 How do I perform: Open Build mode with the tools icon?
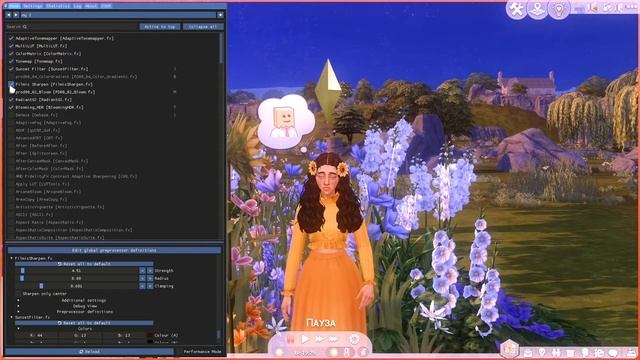[x=516, y=9]
